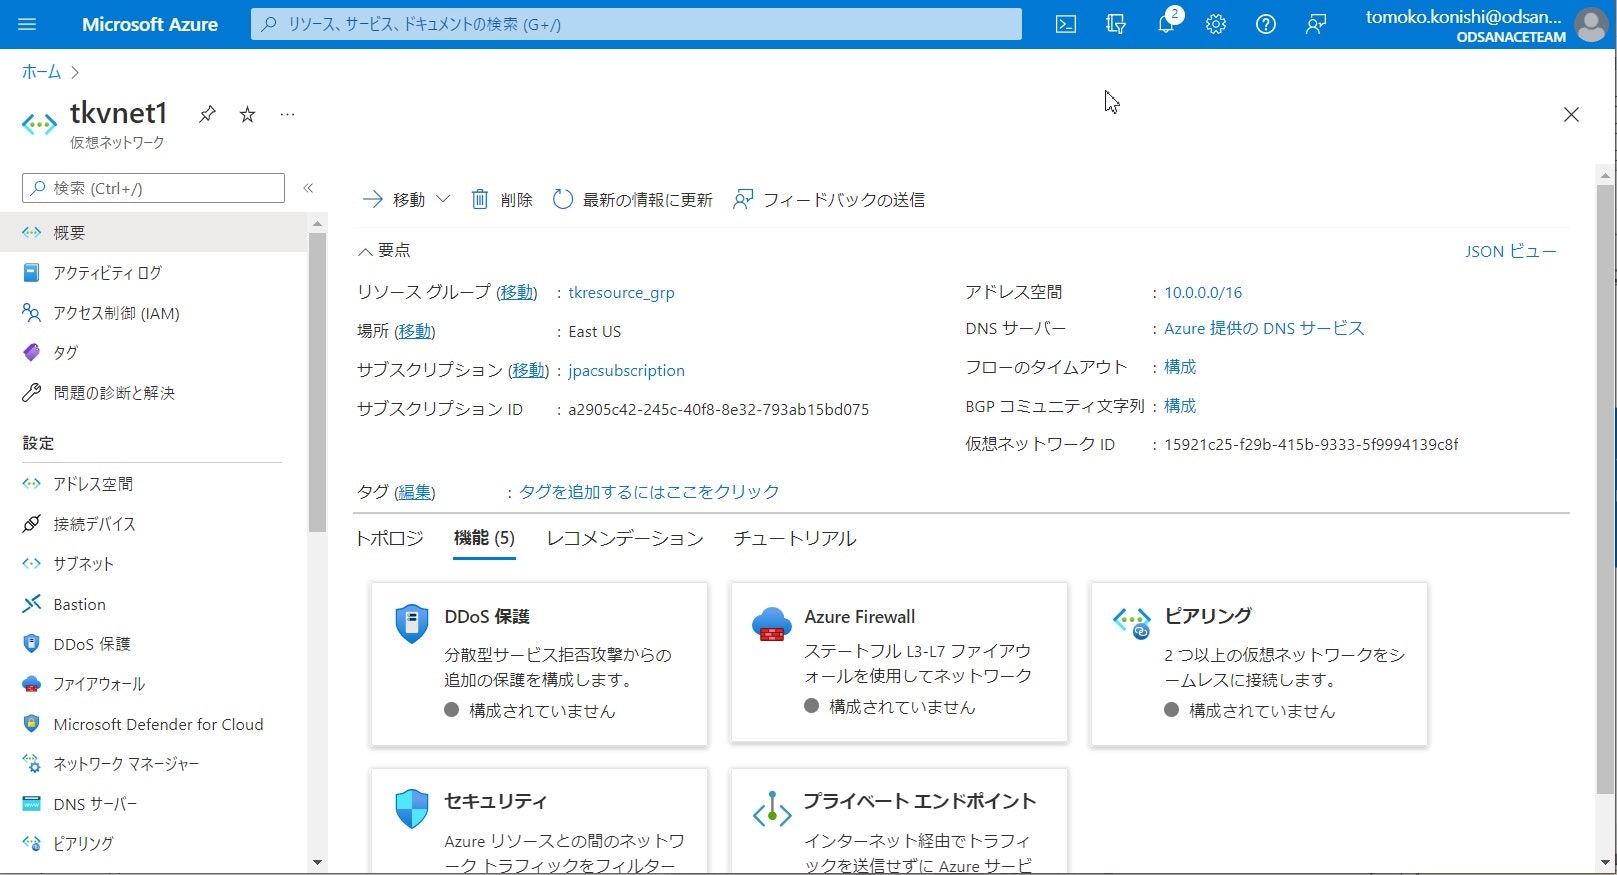Click the account avatar picture
Viewport: 1617px width, 875px height.
pos(1590,24)
